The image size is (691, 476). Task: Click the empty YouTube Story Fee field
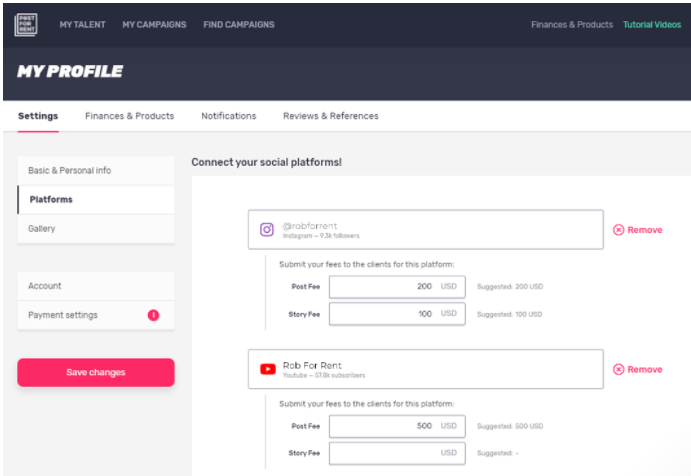(397, 453)
